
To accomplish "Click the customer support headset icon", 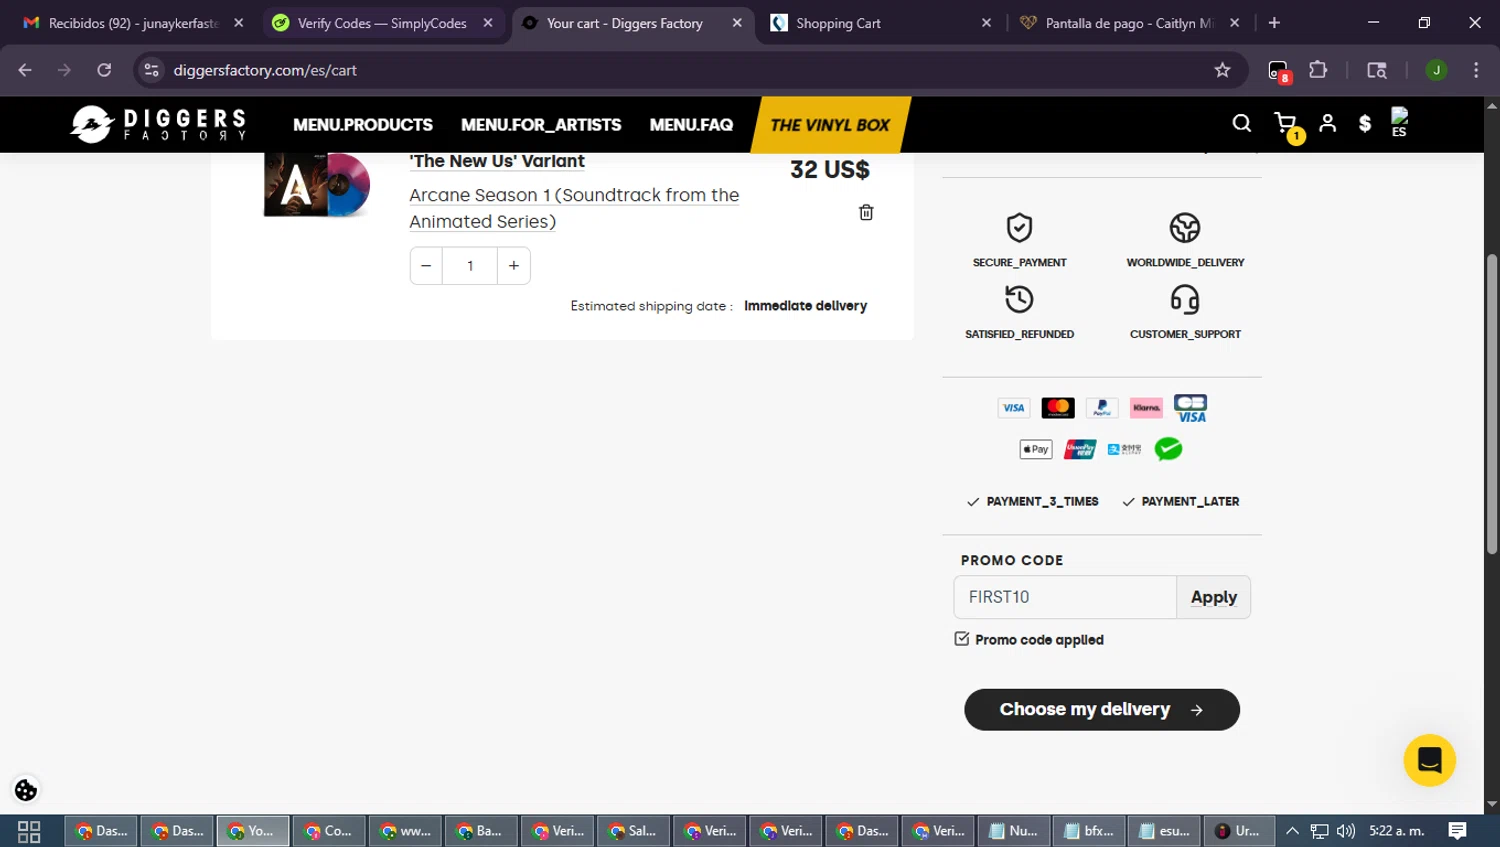I will click(1185, 299).
